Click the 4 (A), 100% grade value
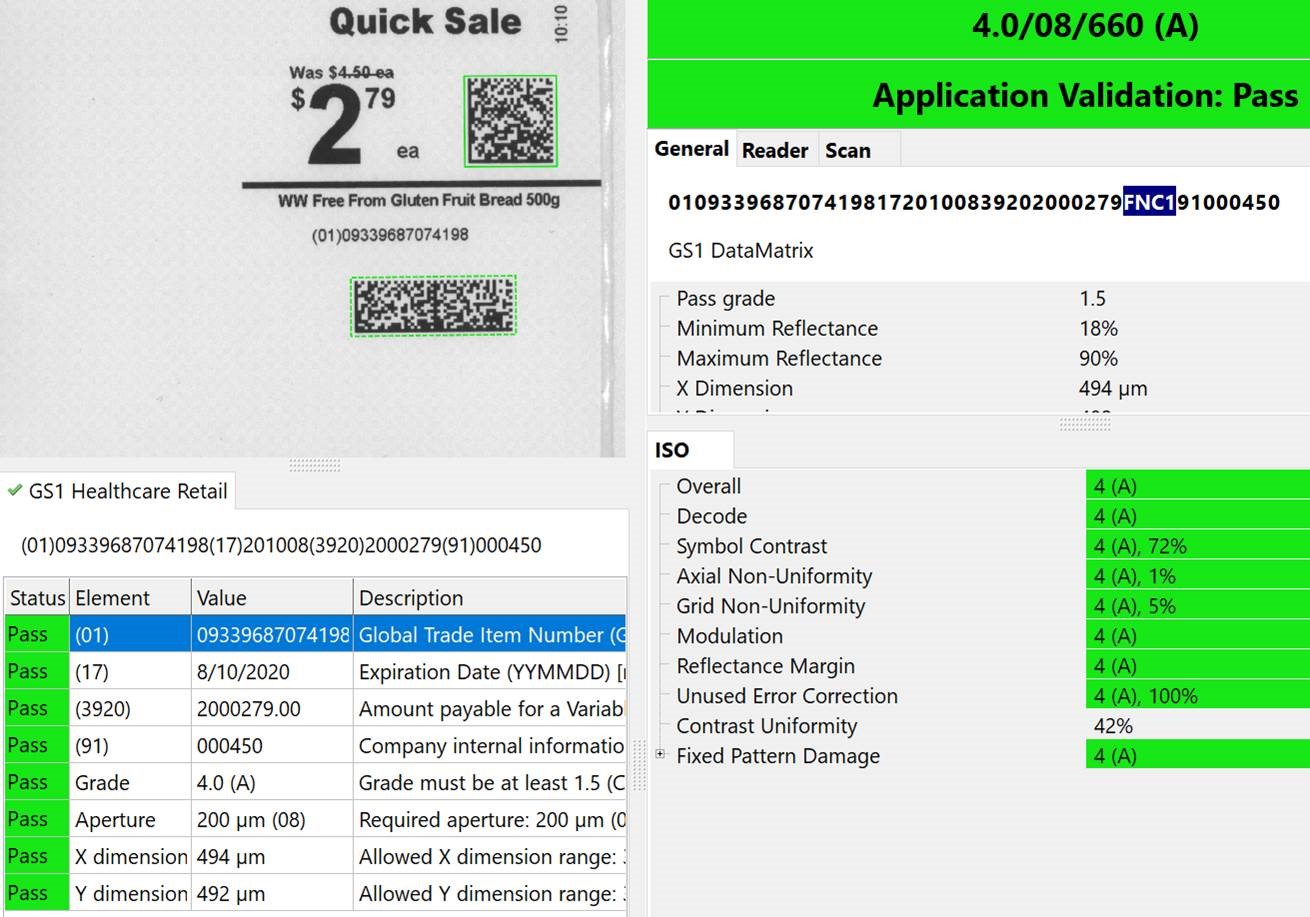Viewport: 1310px width, 917px height. tap(1198, 696)
